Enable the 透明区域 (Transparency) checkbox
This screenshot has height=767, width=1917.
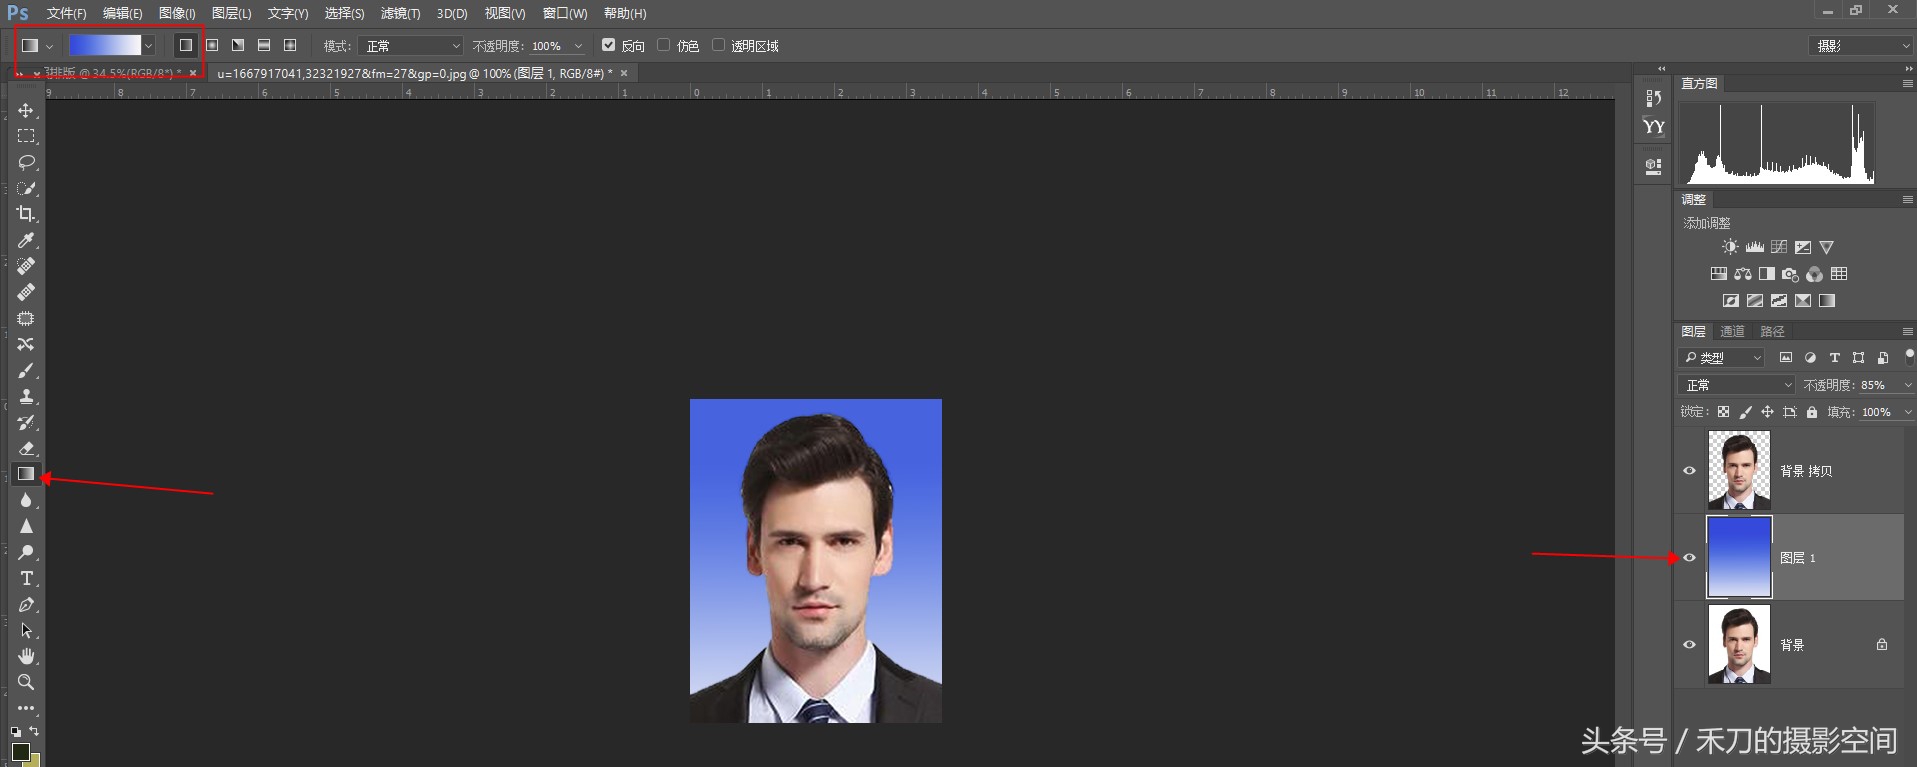[718, 45]
